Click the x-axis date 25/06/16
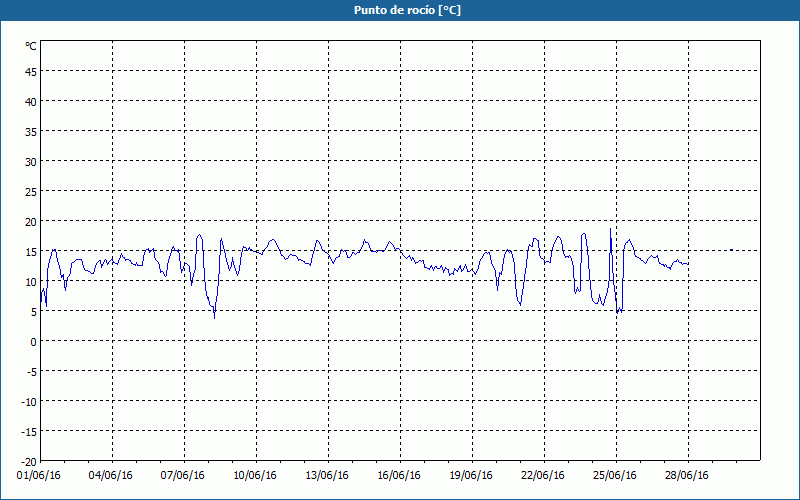 (615, 476)
